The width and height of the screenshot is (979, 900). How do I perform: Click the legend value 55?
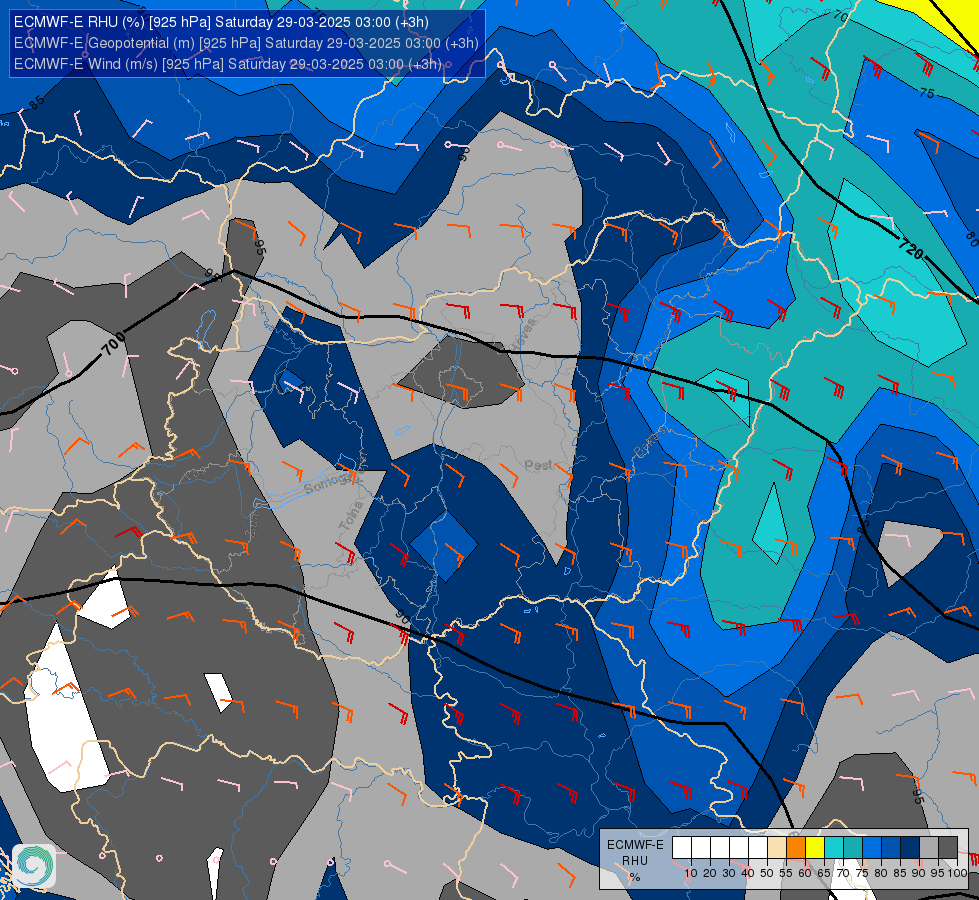786,873
